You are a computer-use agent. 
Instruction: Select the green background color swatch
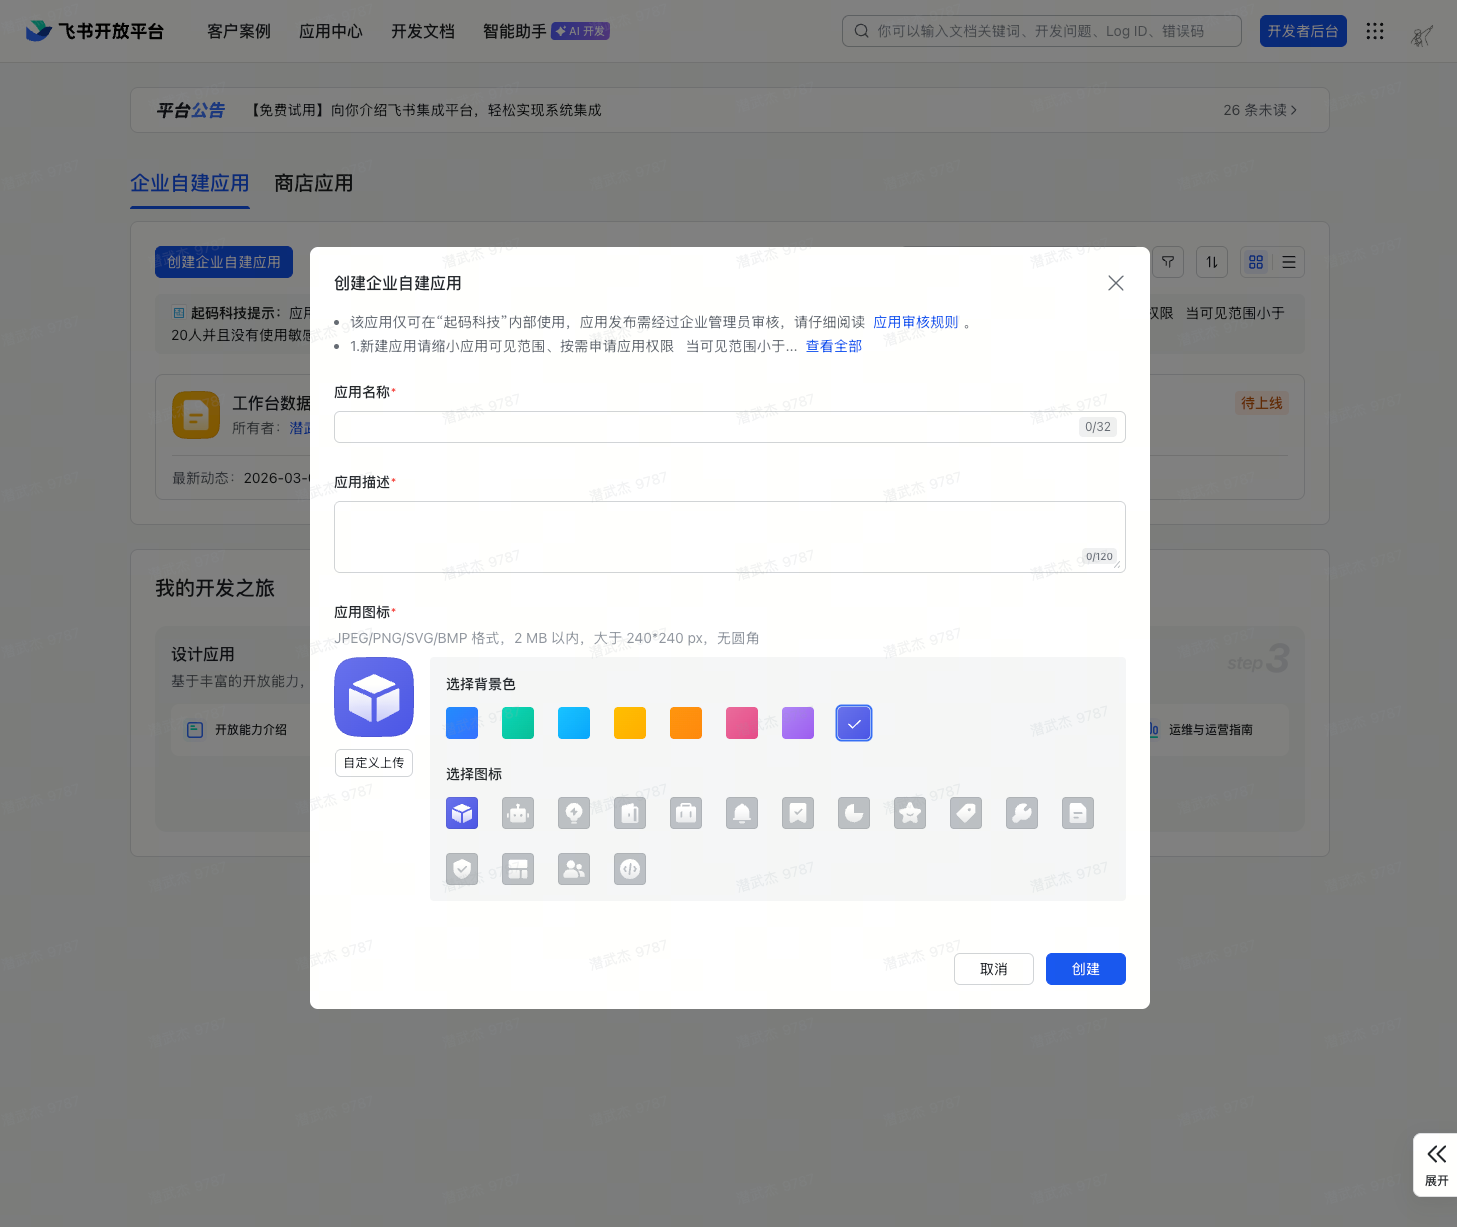[518, 723]
